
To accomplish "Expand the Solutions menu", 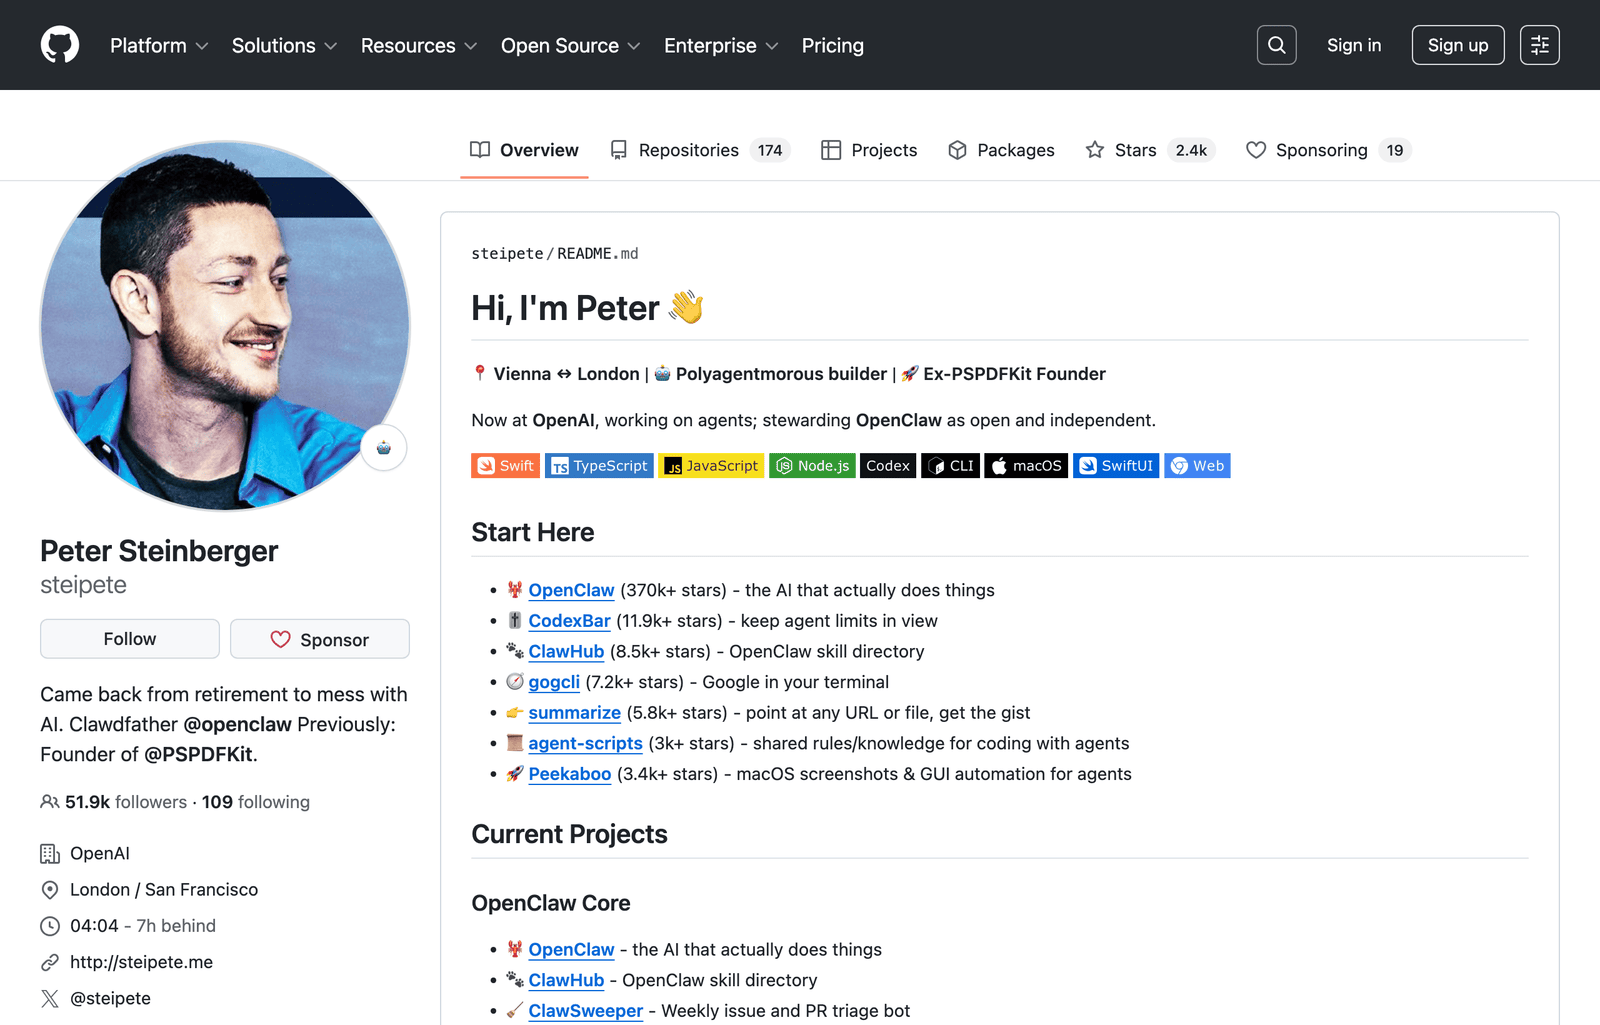I will point(284,46).
